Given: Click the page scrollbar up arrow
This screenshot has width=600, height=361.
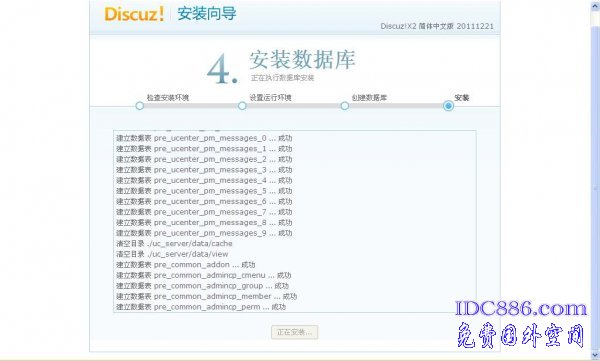Looking at the screenshot, I should (596, 6).
